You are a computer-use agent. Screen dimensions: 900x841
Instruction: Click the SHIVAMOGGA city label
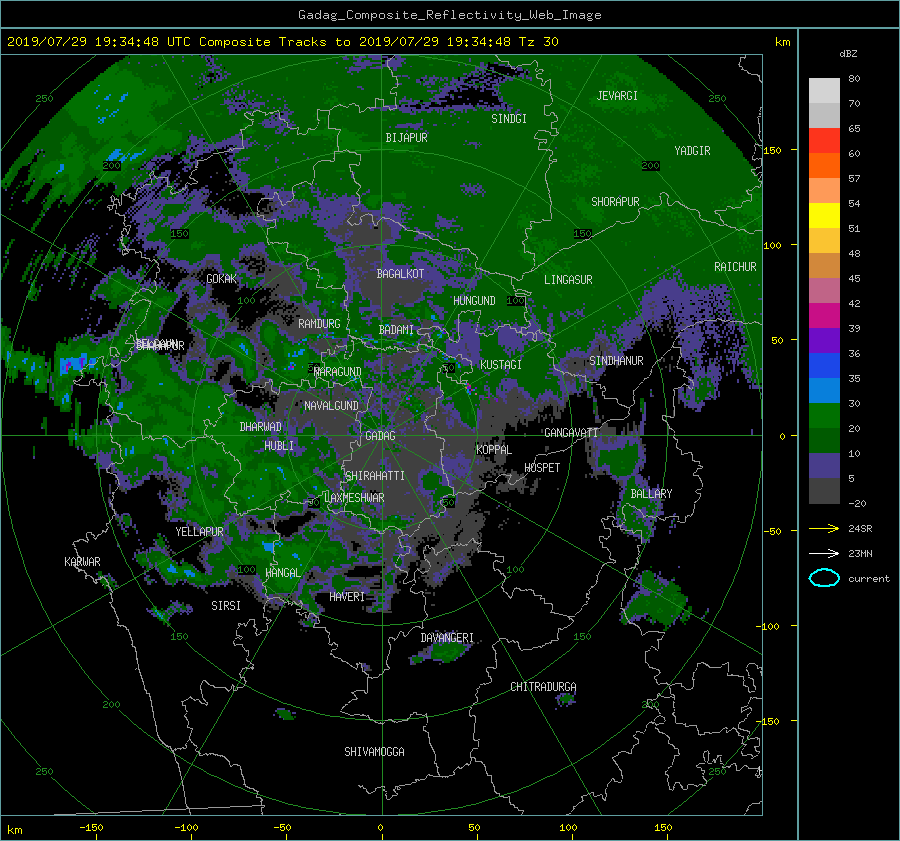tap(374, 752)
